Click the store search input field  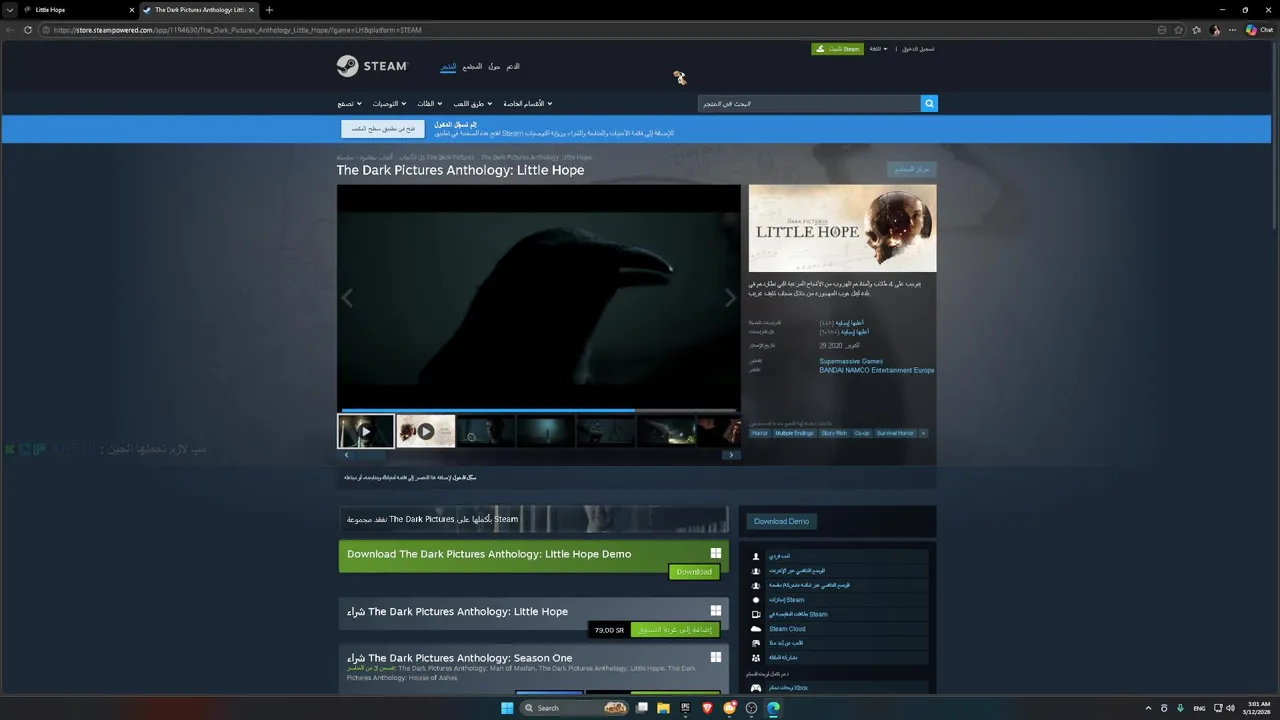809,103
